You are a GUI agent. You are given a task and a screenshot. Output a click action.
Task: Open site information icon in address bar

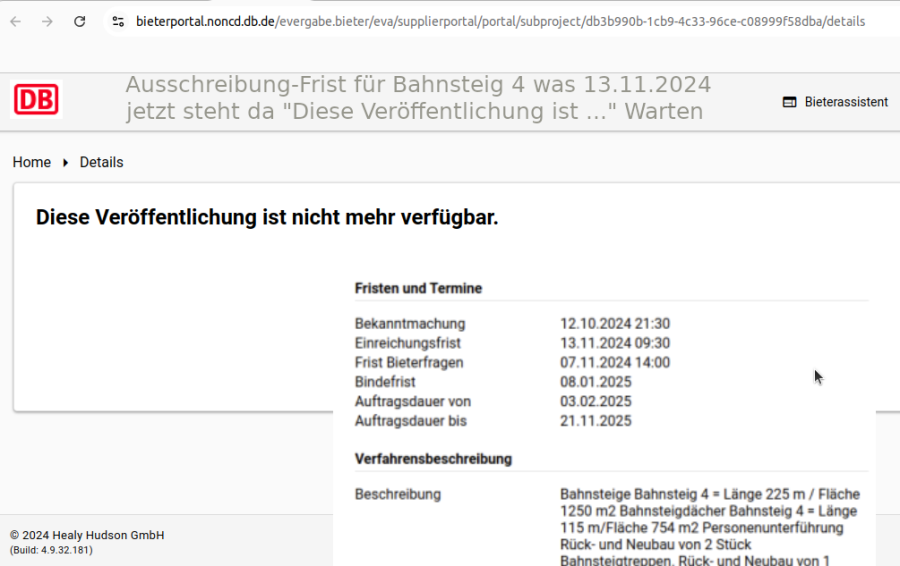pyautogui.click(x=118, y=21)
